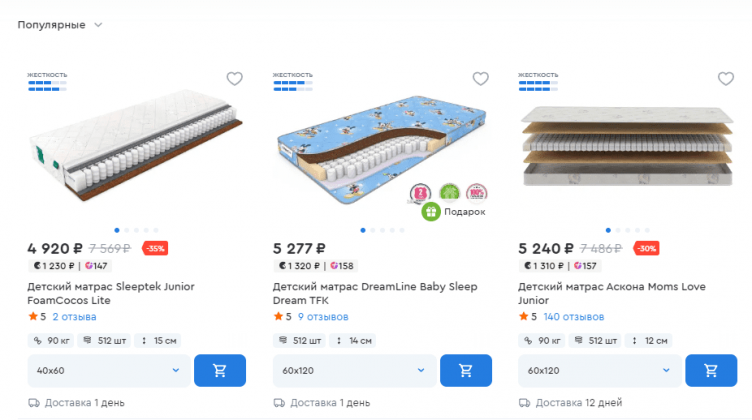Expand the 40x60 size selector
Screen dimensions: 752x420
[107, 370]
